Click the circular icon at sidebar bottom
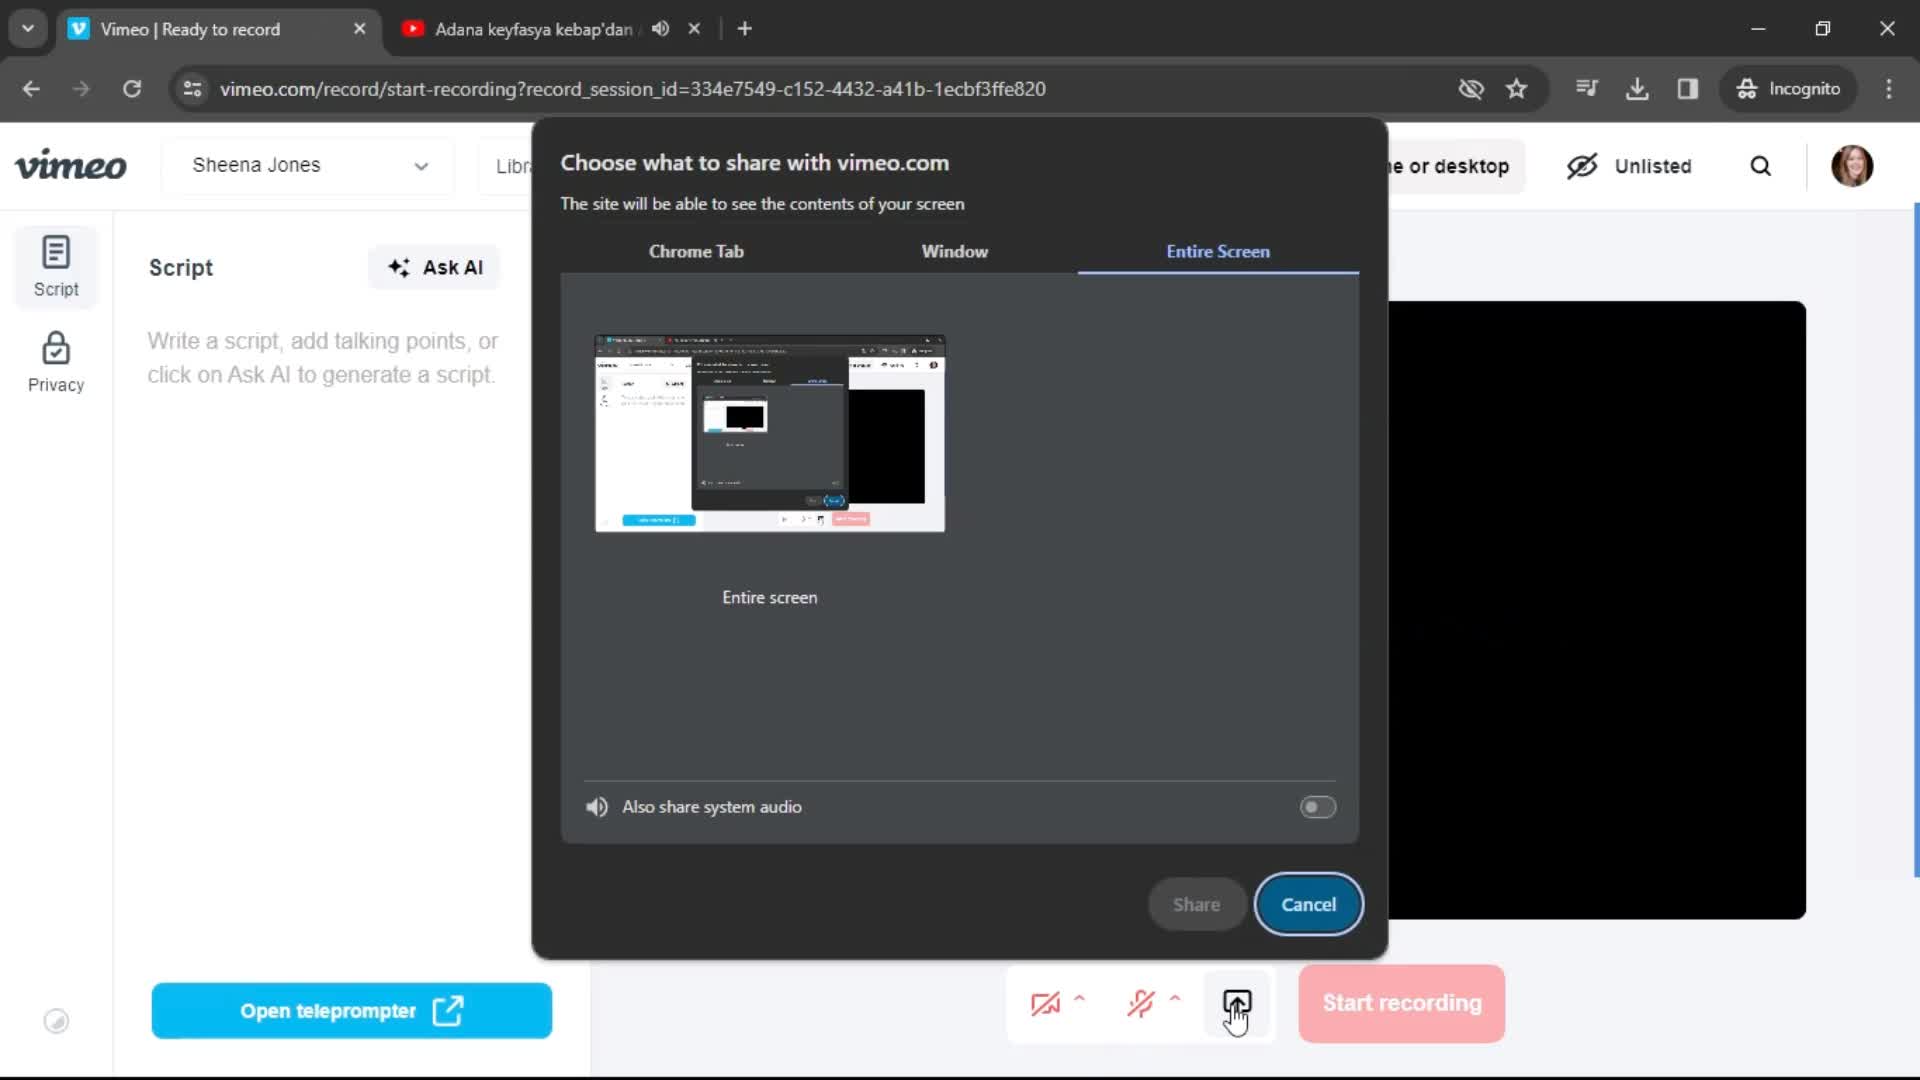Screen dimensions: 1920x1080 56,1021
